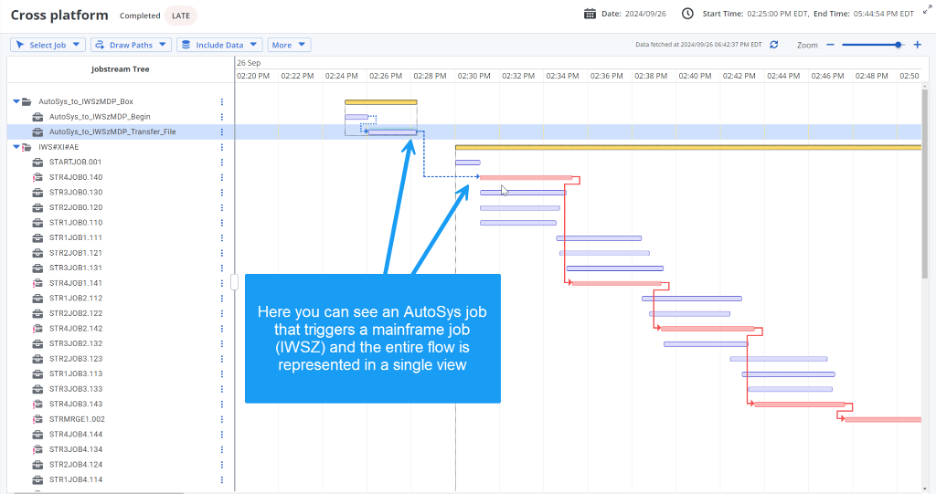The image size is (936, 494).
Task: Select the AutoSys_to_IWSzMDP_Begin tree row
Action: pyautogui.click(x=121, y=117)
